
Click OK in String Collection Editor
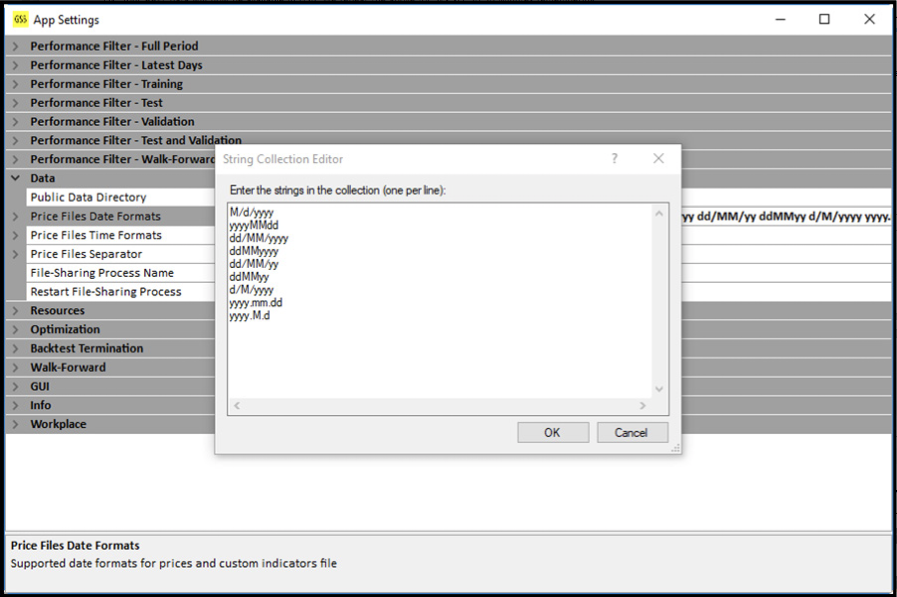[x=552, y=432]
